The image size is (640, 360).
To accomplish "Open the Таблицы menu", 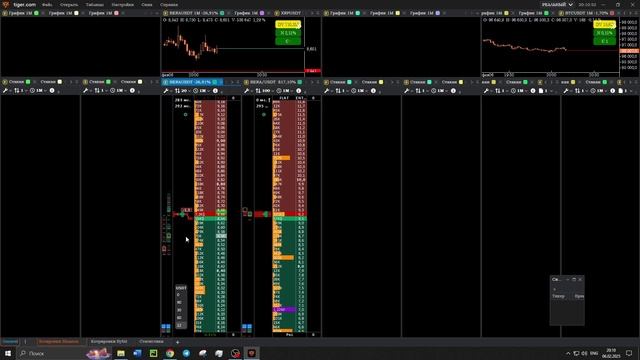I will (94, 4).
